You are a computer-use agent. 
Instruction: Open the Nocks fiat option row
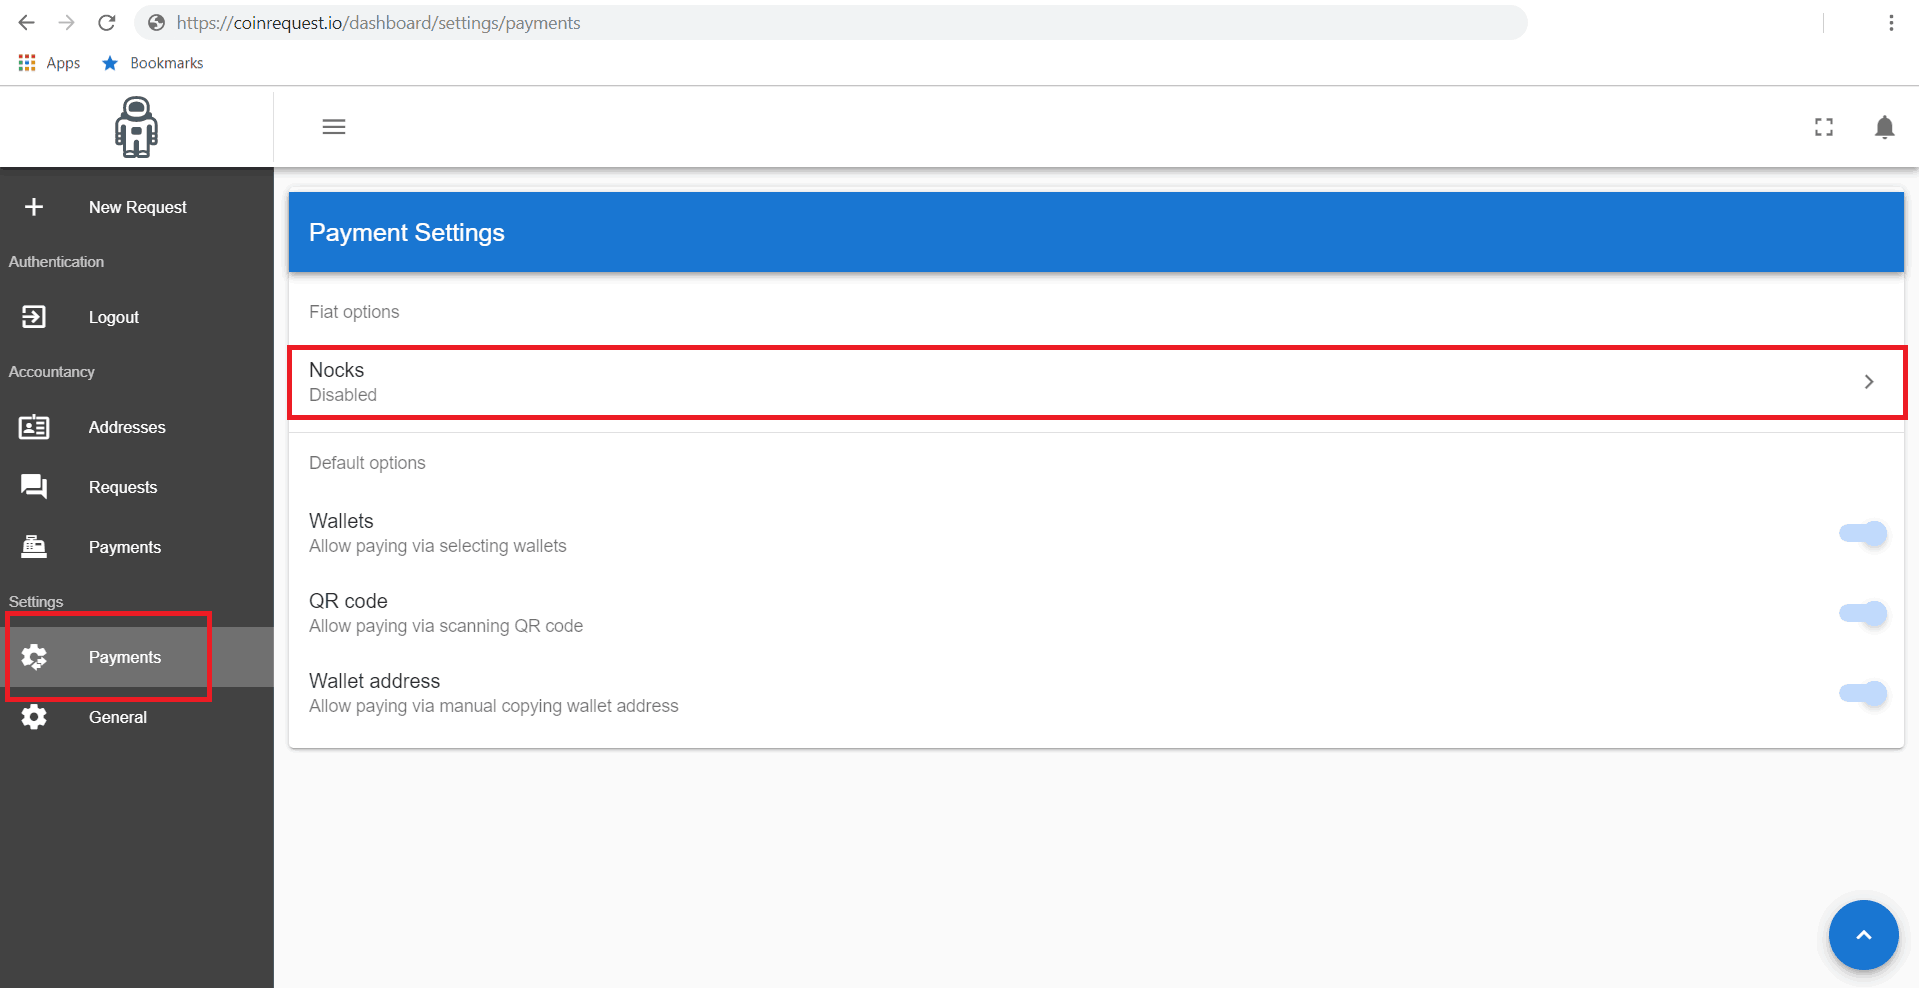tap(1000, 382)
